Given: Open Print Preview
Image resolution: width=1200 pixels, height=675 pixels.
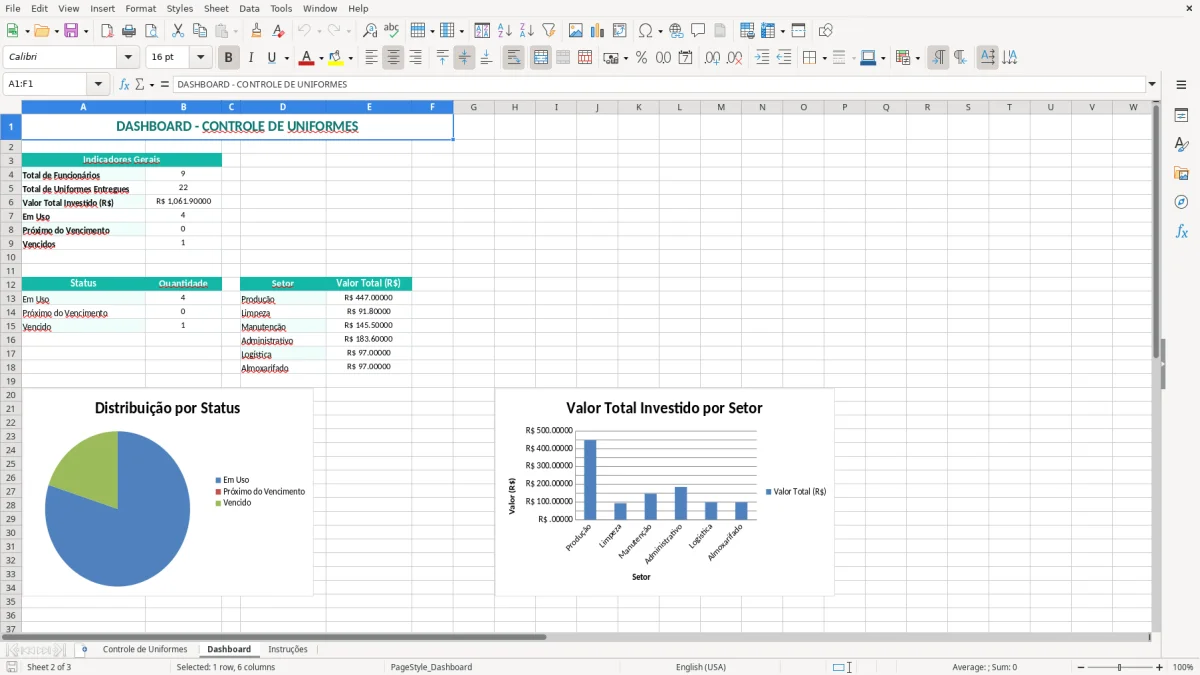Looking at the screenshot, I should 151,31.
